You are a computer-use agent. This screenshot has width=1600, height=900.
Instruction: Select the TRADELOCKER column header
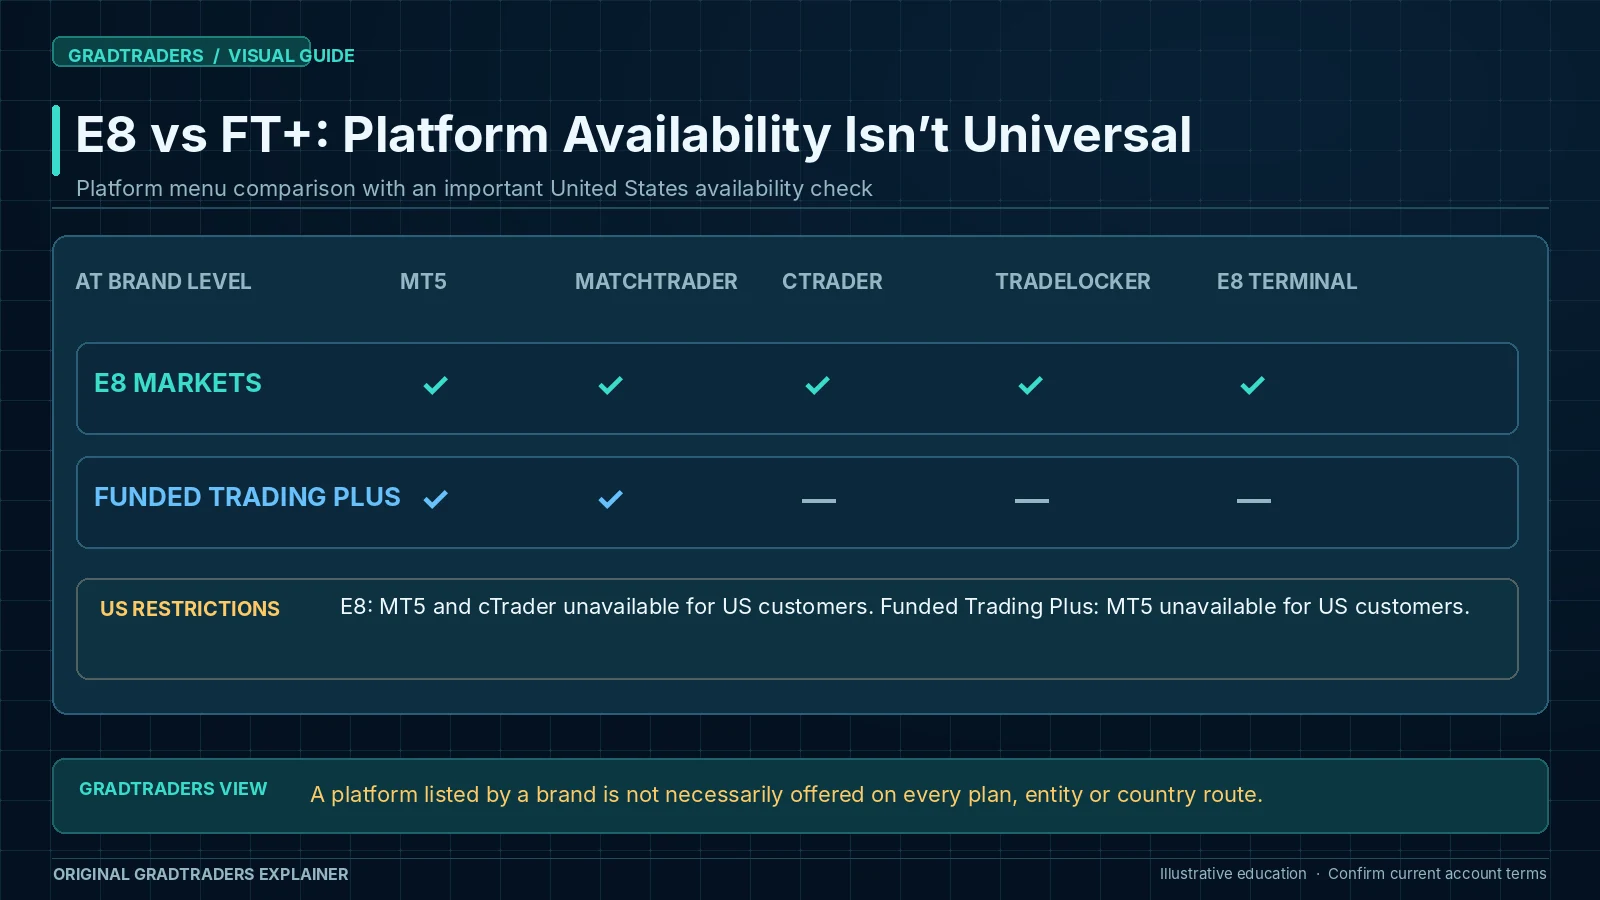[1073, 282]
